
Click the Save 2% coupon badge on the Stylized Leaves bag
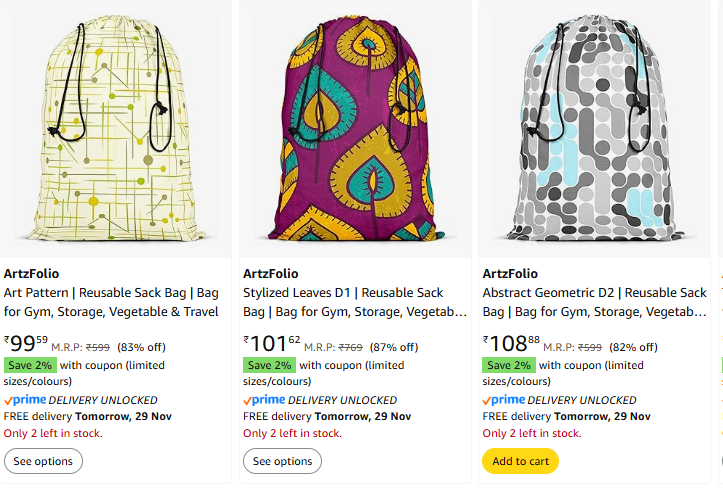[x=269, y=365]
